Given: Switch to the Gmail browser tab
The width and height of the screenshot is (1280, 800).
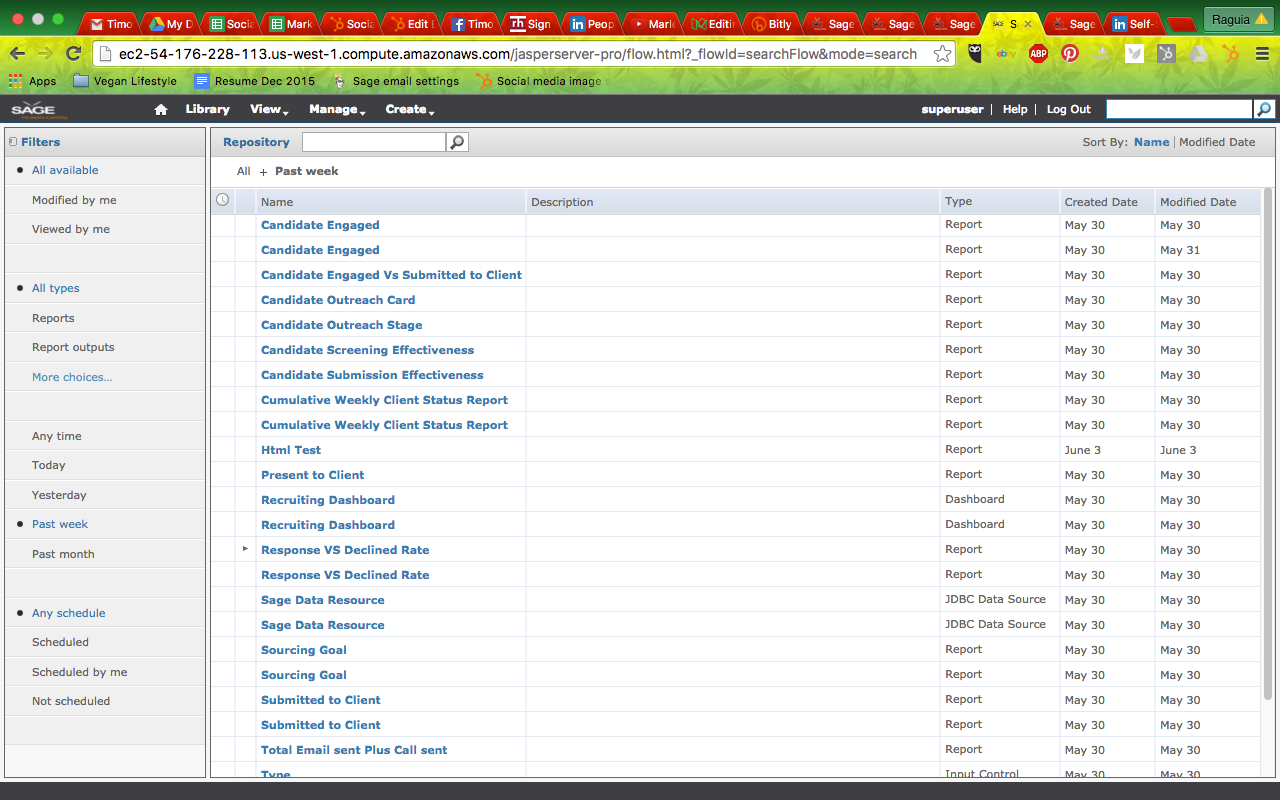Looking at the screenshot, I should tap(110, 24).
